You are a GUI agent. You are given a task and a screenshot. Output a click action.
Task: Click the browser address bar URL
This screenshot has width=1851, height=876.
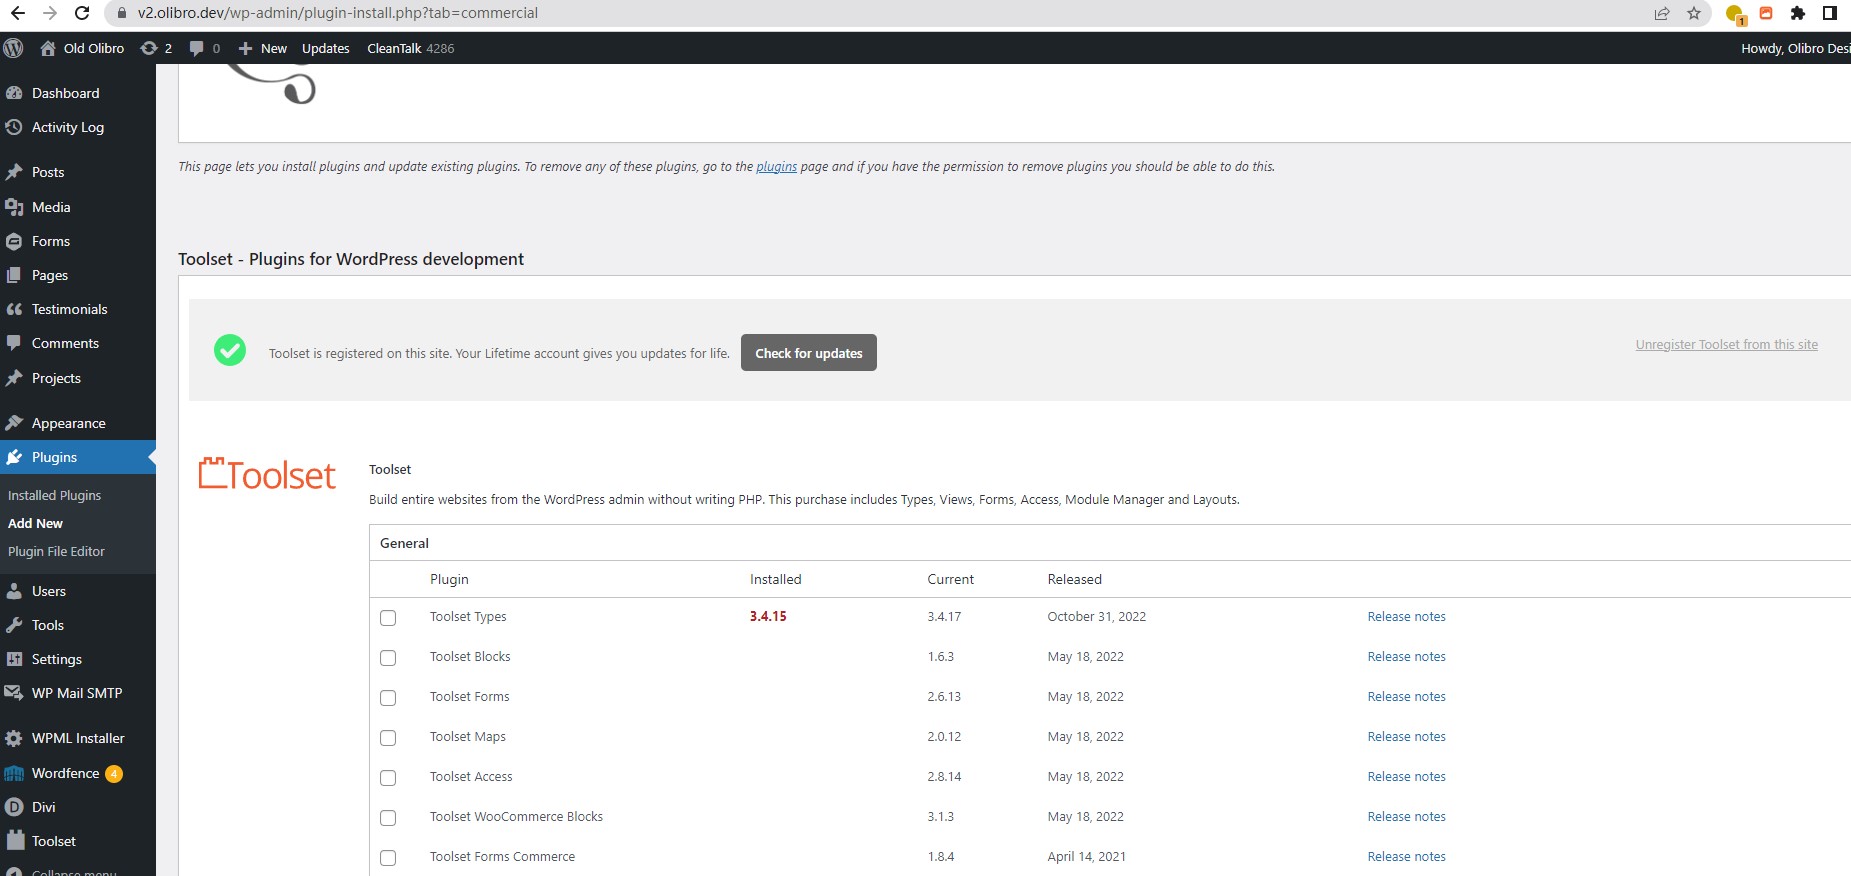pyautogui.click(x=338, y=13)
